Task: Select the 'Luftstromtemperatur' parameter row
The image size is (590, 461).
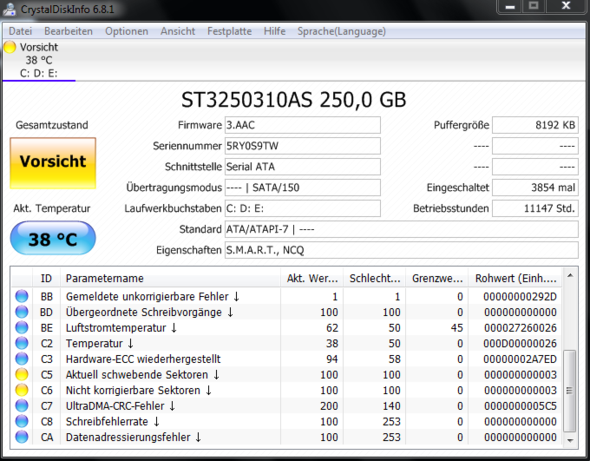Action: click(x=287, y=328)
